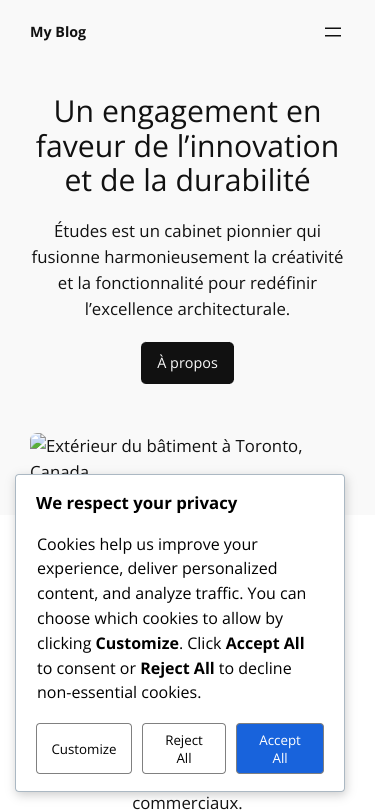Open the hamburger navigation menu
375x812 pixels.
coord(333,32)
